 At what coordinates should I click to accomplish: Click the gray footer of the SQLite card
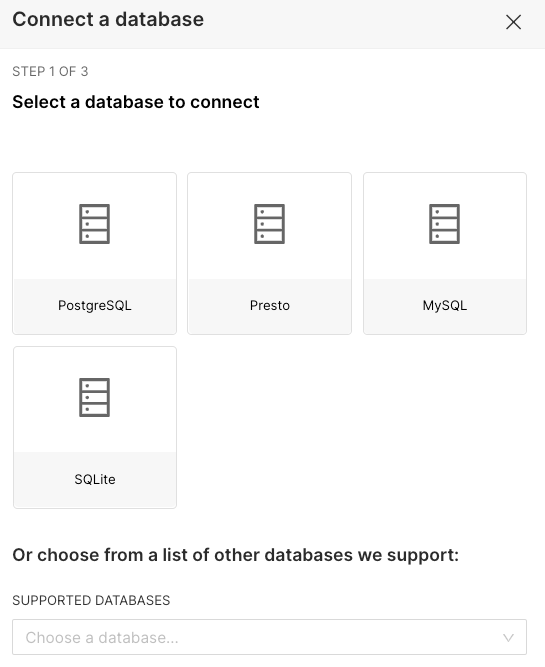coord(94,480)
